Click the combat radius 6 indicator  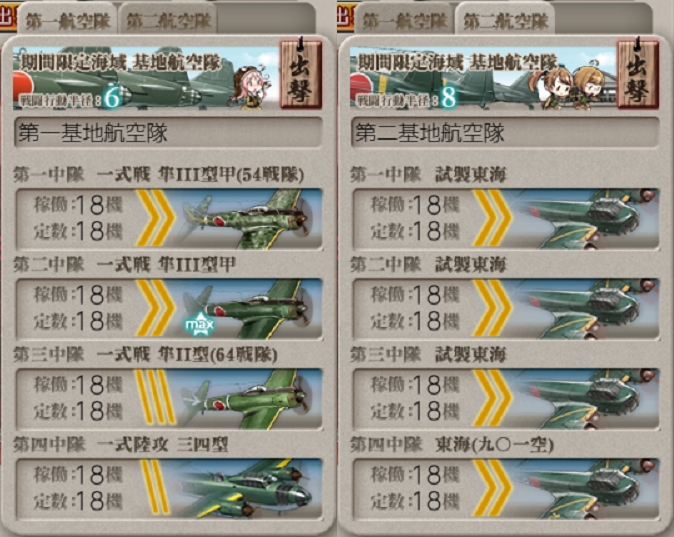[113, 98]
